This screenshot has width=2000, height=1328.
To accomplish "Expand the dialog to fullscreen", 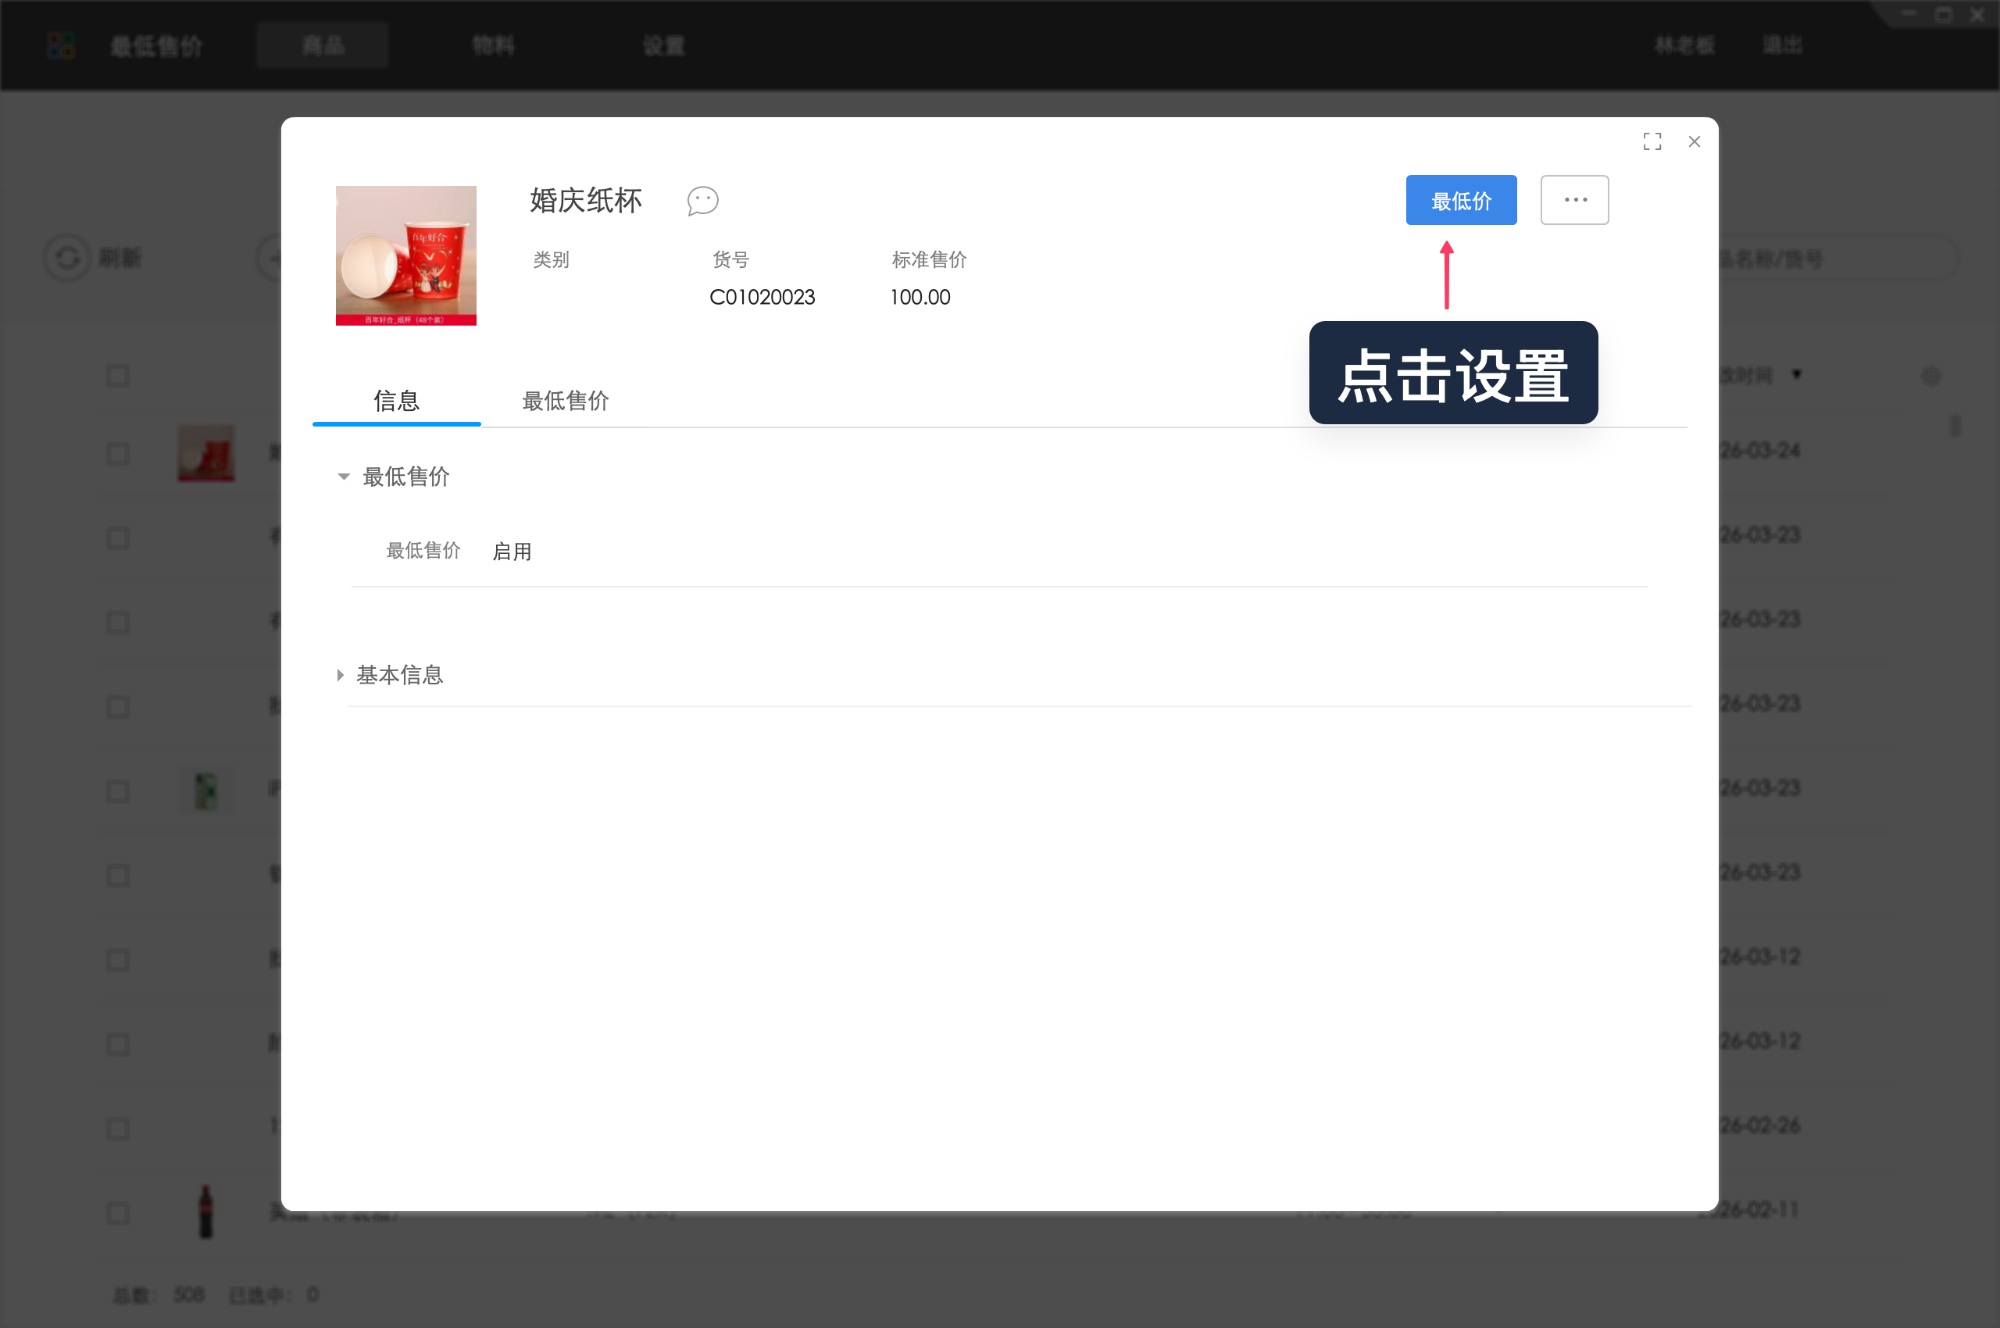I will coord(1653,142).
